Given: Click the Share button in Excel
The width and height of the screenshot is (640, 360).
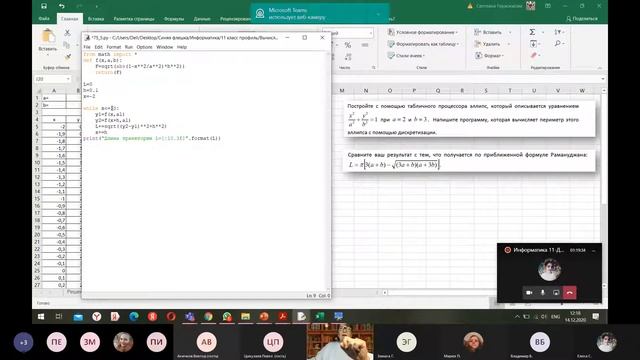Looking at the screenshot, I should click(x=582, y=19).
